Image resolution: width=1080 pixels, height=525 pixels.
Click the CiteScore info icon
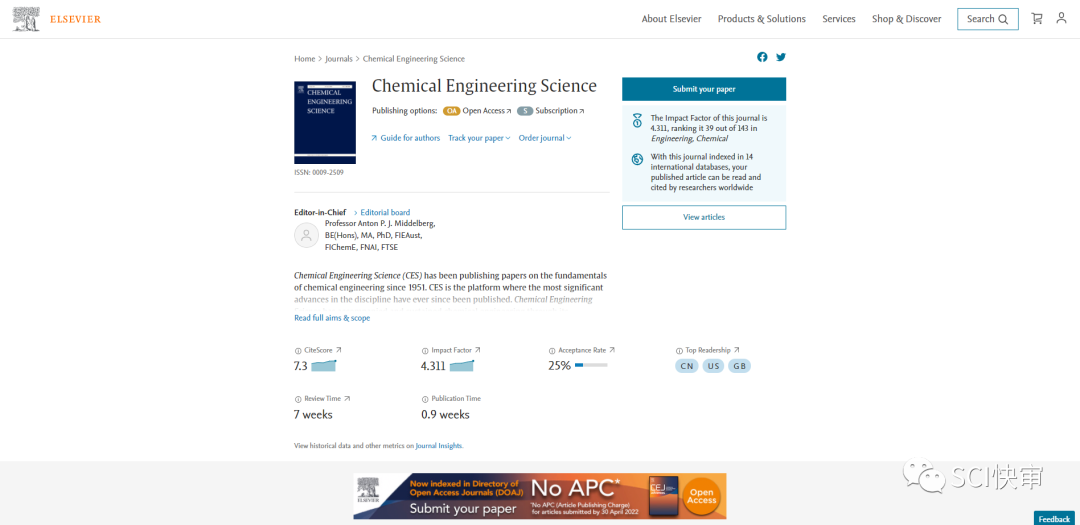click(x=298, y=351)
